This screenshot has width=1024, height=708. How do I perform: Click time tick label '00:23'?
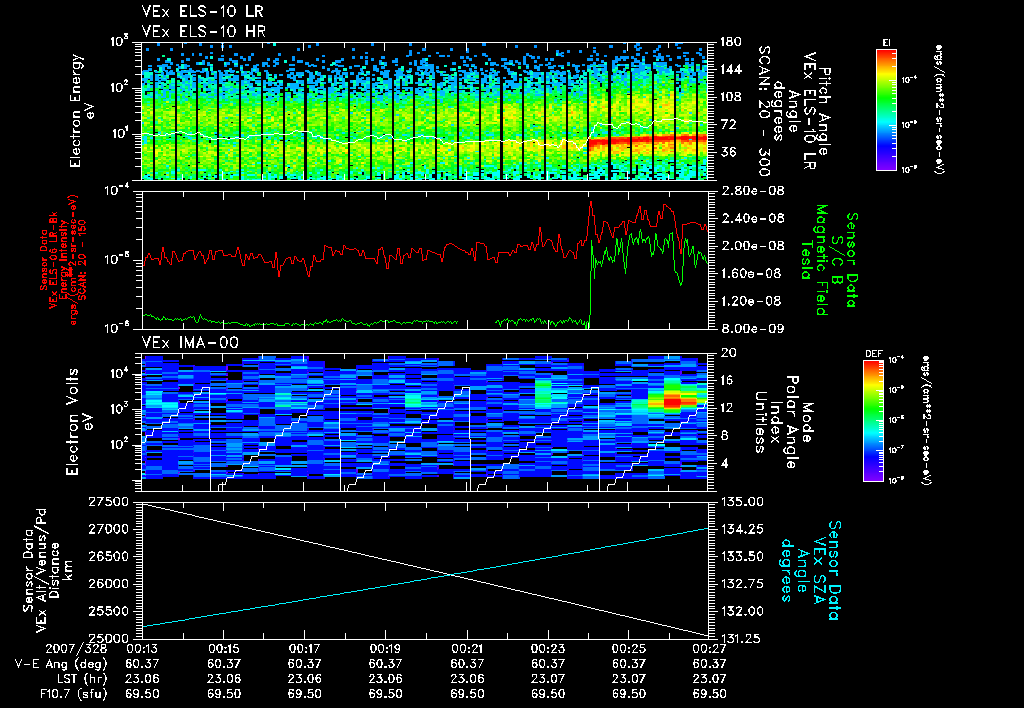click(x=548, y=649)
